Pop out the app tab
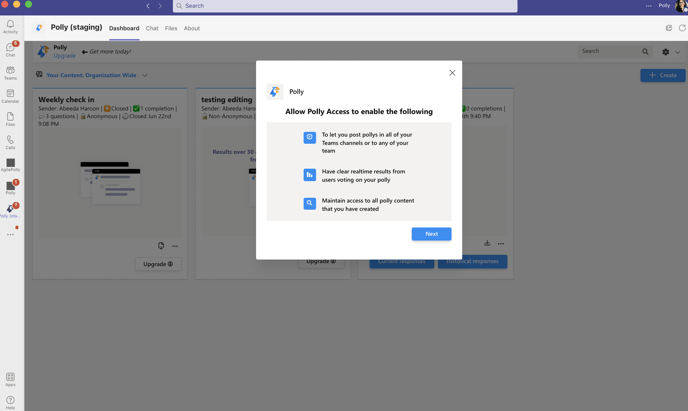The width and height of the screenshot is (688, 411). (x=669, y=28)
